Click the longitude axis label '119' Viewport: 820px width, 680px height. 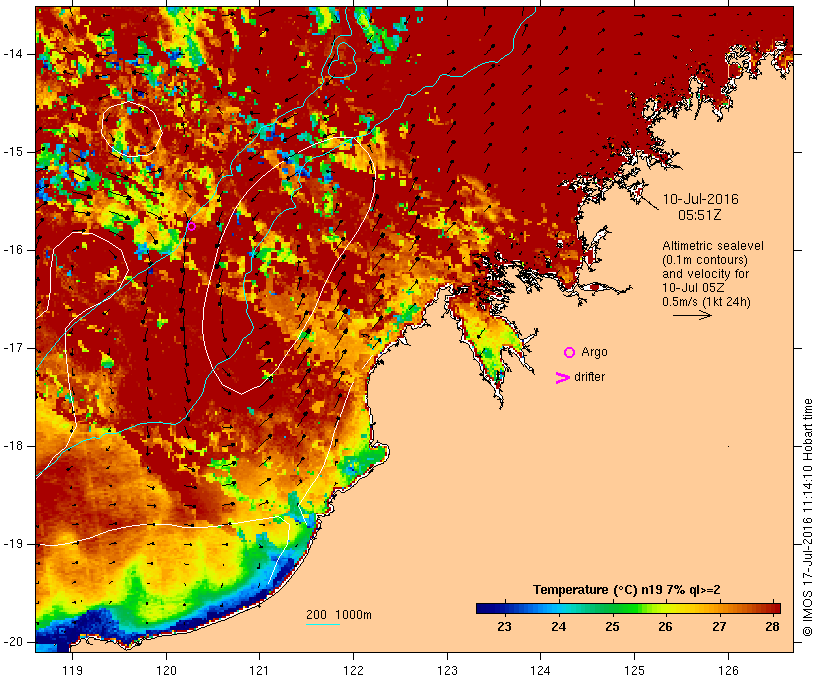click(x=72, y=670)
